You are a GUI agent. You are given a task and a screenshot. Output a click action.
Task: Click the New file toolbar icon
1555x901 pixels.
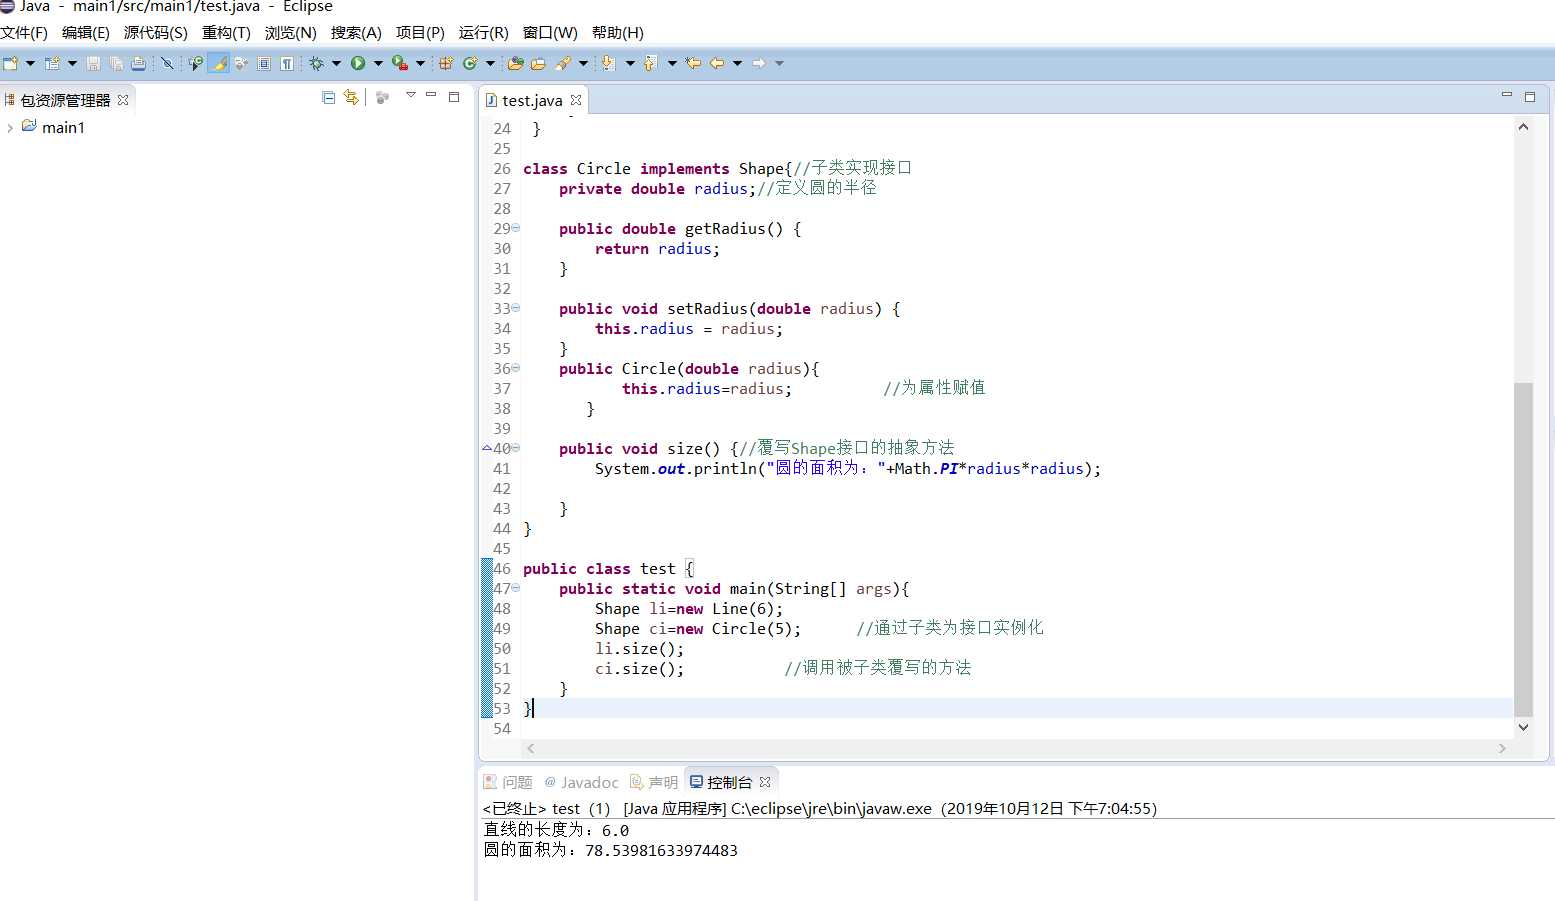point(10,63)
